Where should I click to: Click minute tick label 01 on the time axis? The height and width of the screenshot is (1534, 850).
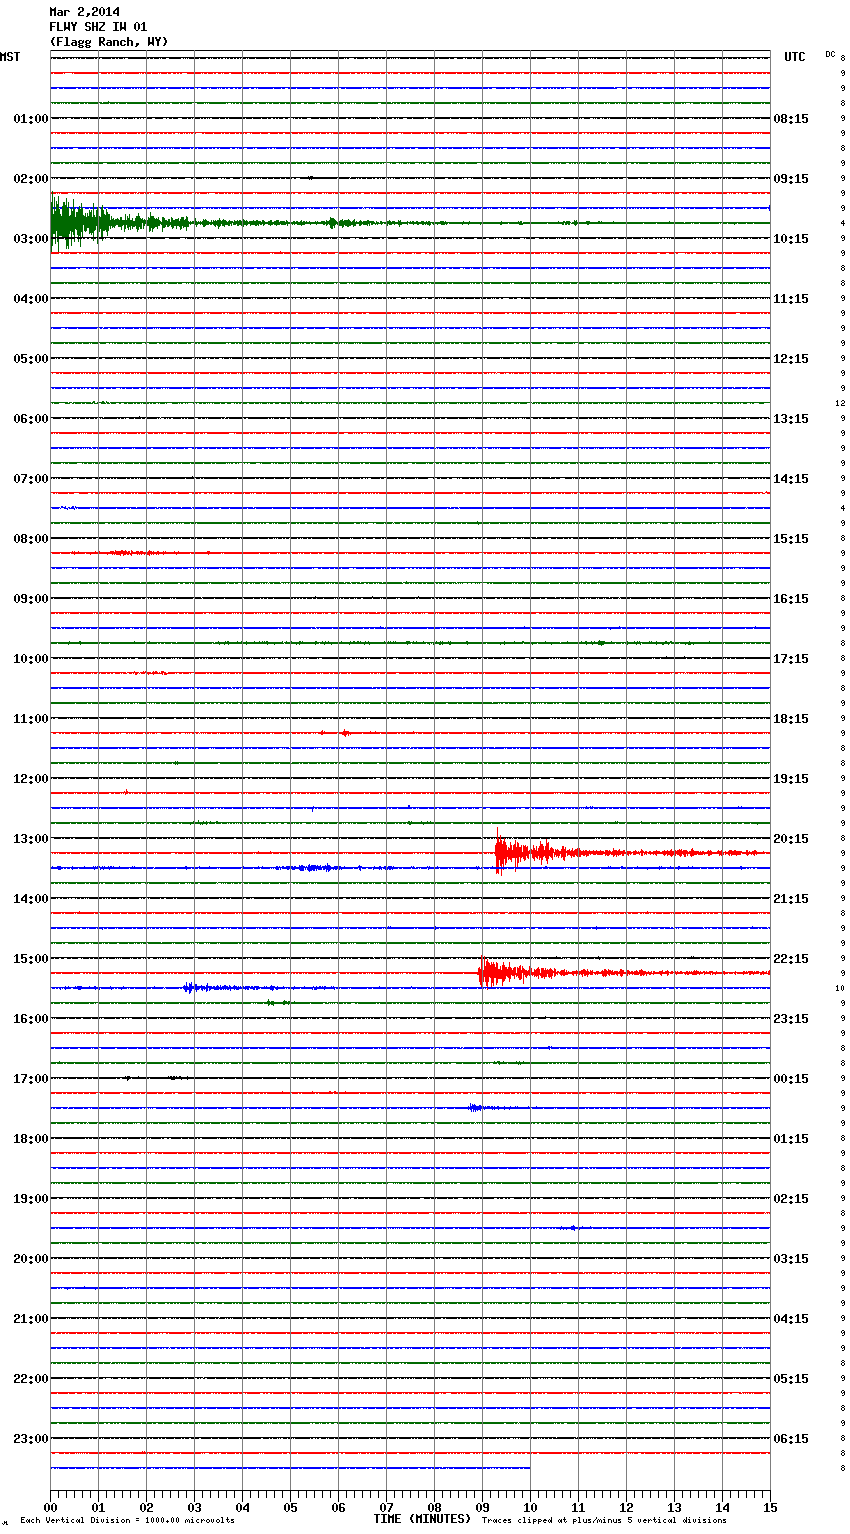tap(98, 1507)
